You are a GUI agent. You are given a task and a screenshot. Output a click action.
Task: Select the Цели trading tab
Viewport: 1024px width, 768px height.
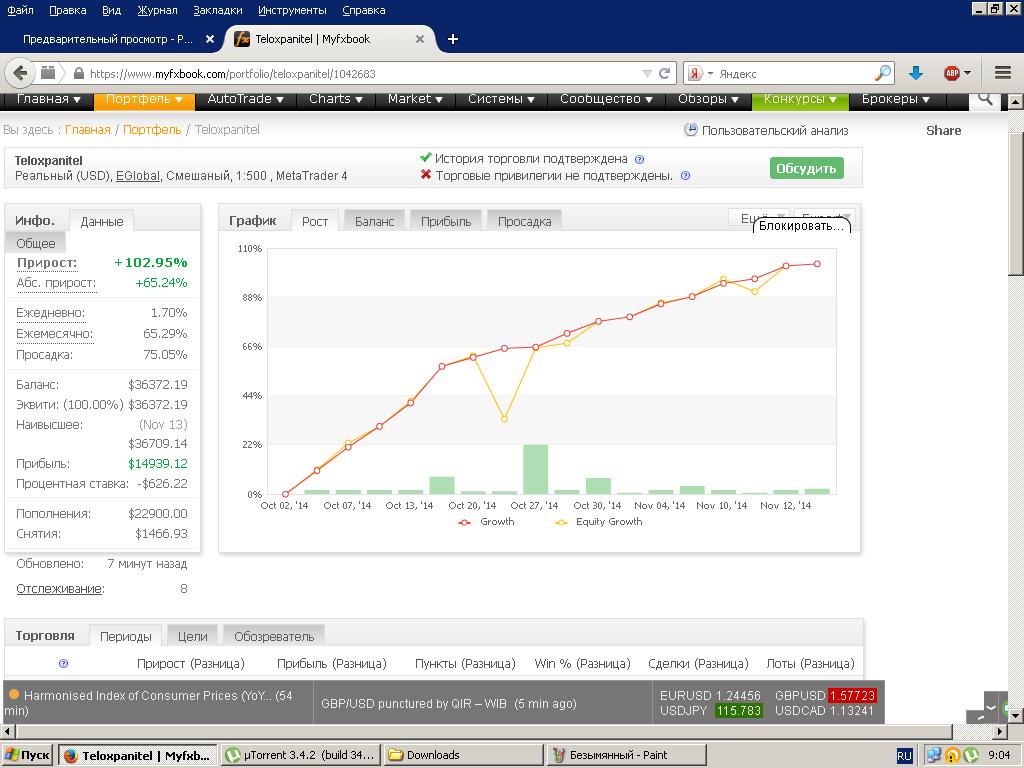(193, 636)
